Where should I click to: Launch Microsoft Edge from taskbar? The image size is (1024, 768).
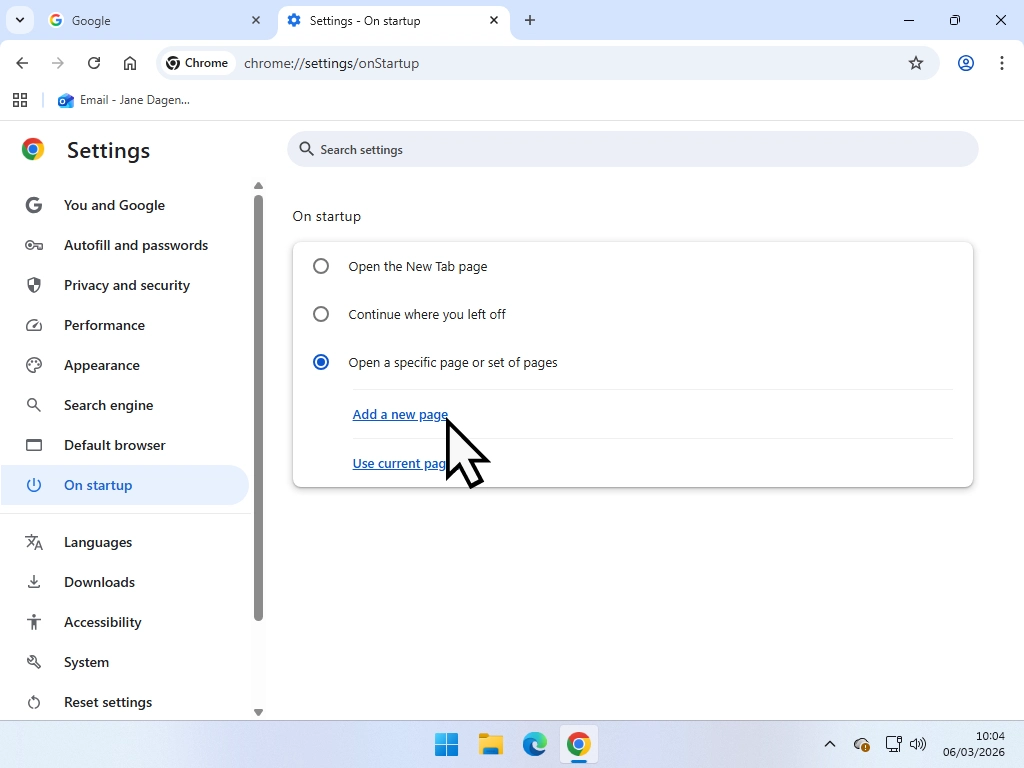tap(534, 744)
